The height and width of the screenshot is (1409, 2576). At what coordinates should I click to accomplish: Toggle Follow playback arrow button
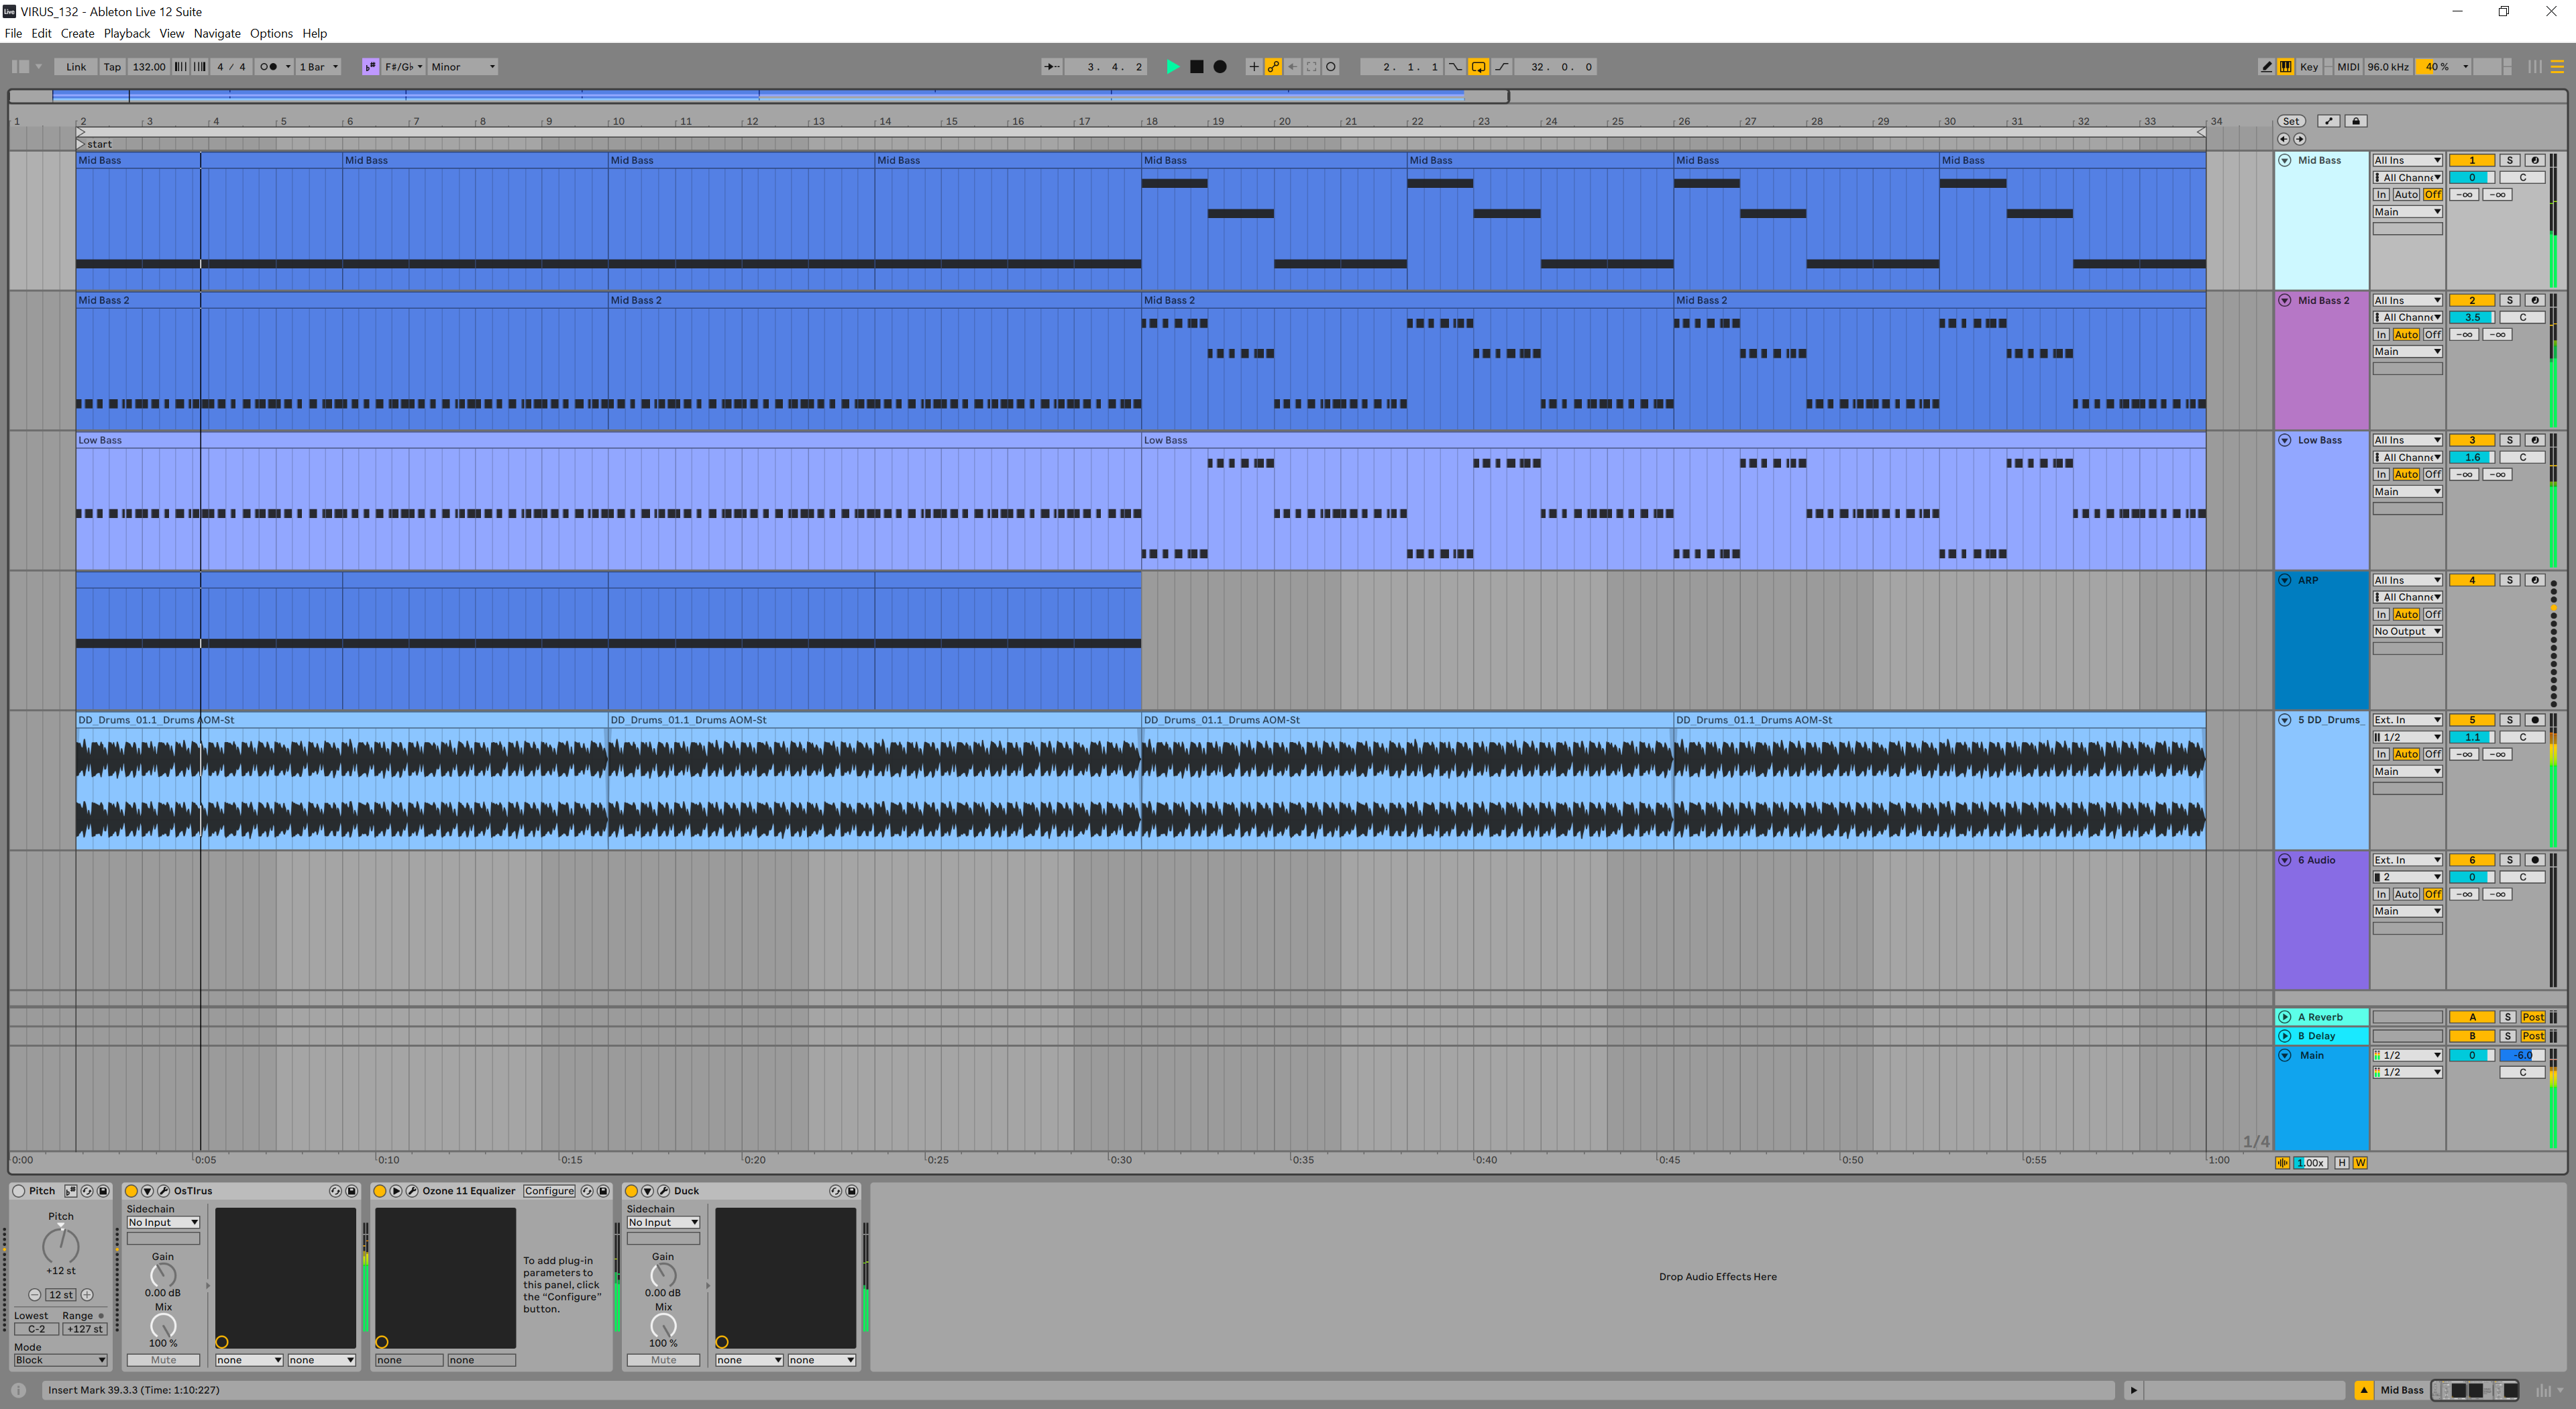(1052, 67)
